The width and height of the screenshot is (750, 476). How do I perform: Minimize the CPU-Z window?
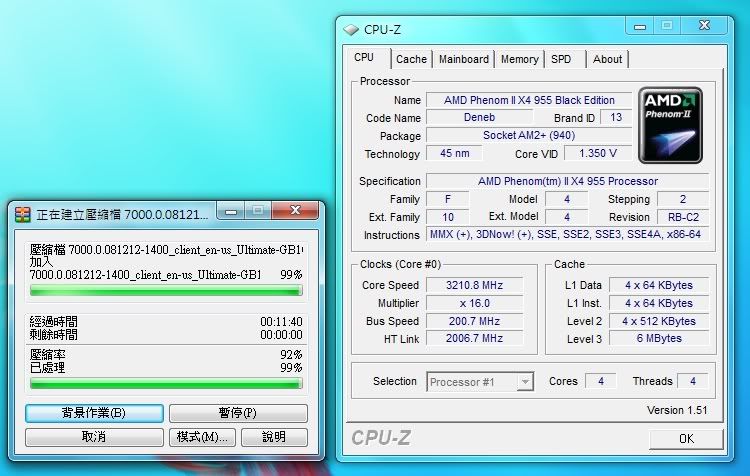640,26
